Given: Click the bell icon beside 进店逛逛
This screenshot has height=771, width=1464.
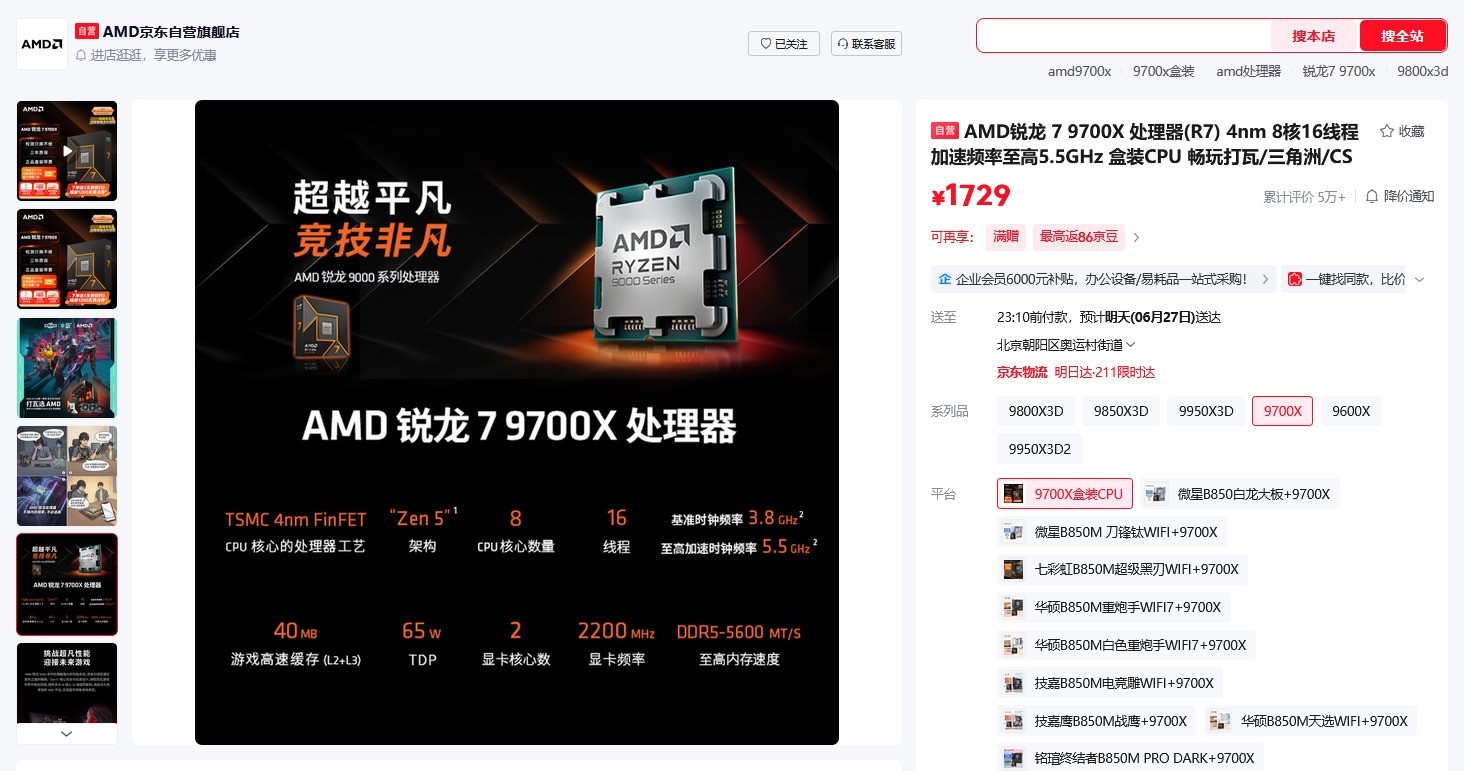Looking at the screenshot, I should 81,55.
